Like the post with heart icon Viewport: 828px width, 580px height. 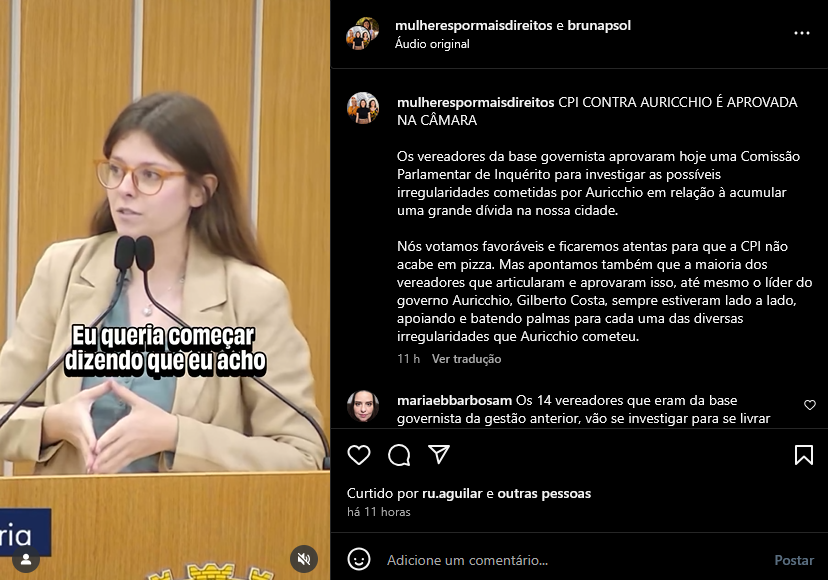[x=359, y=455]
